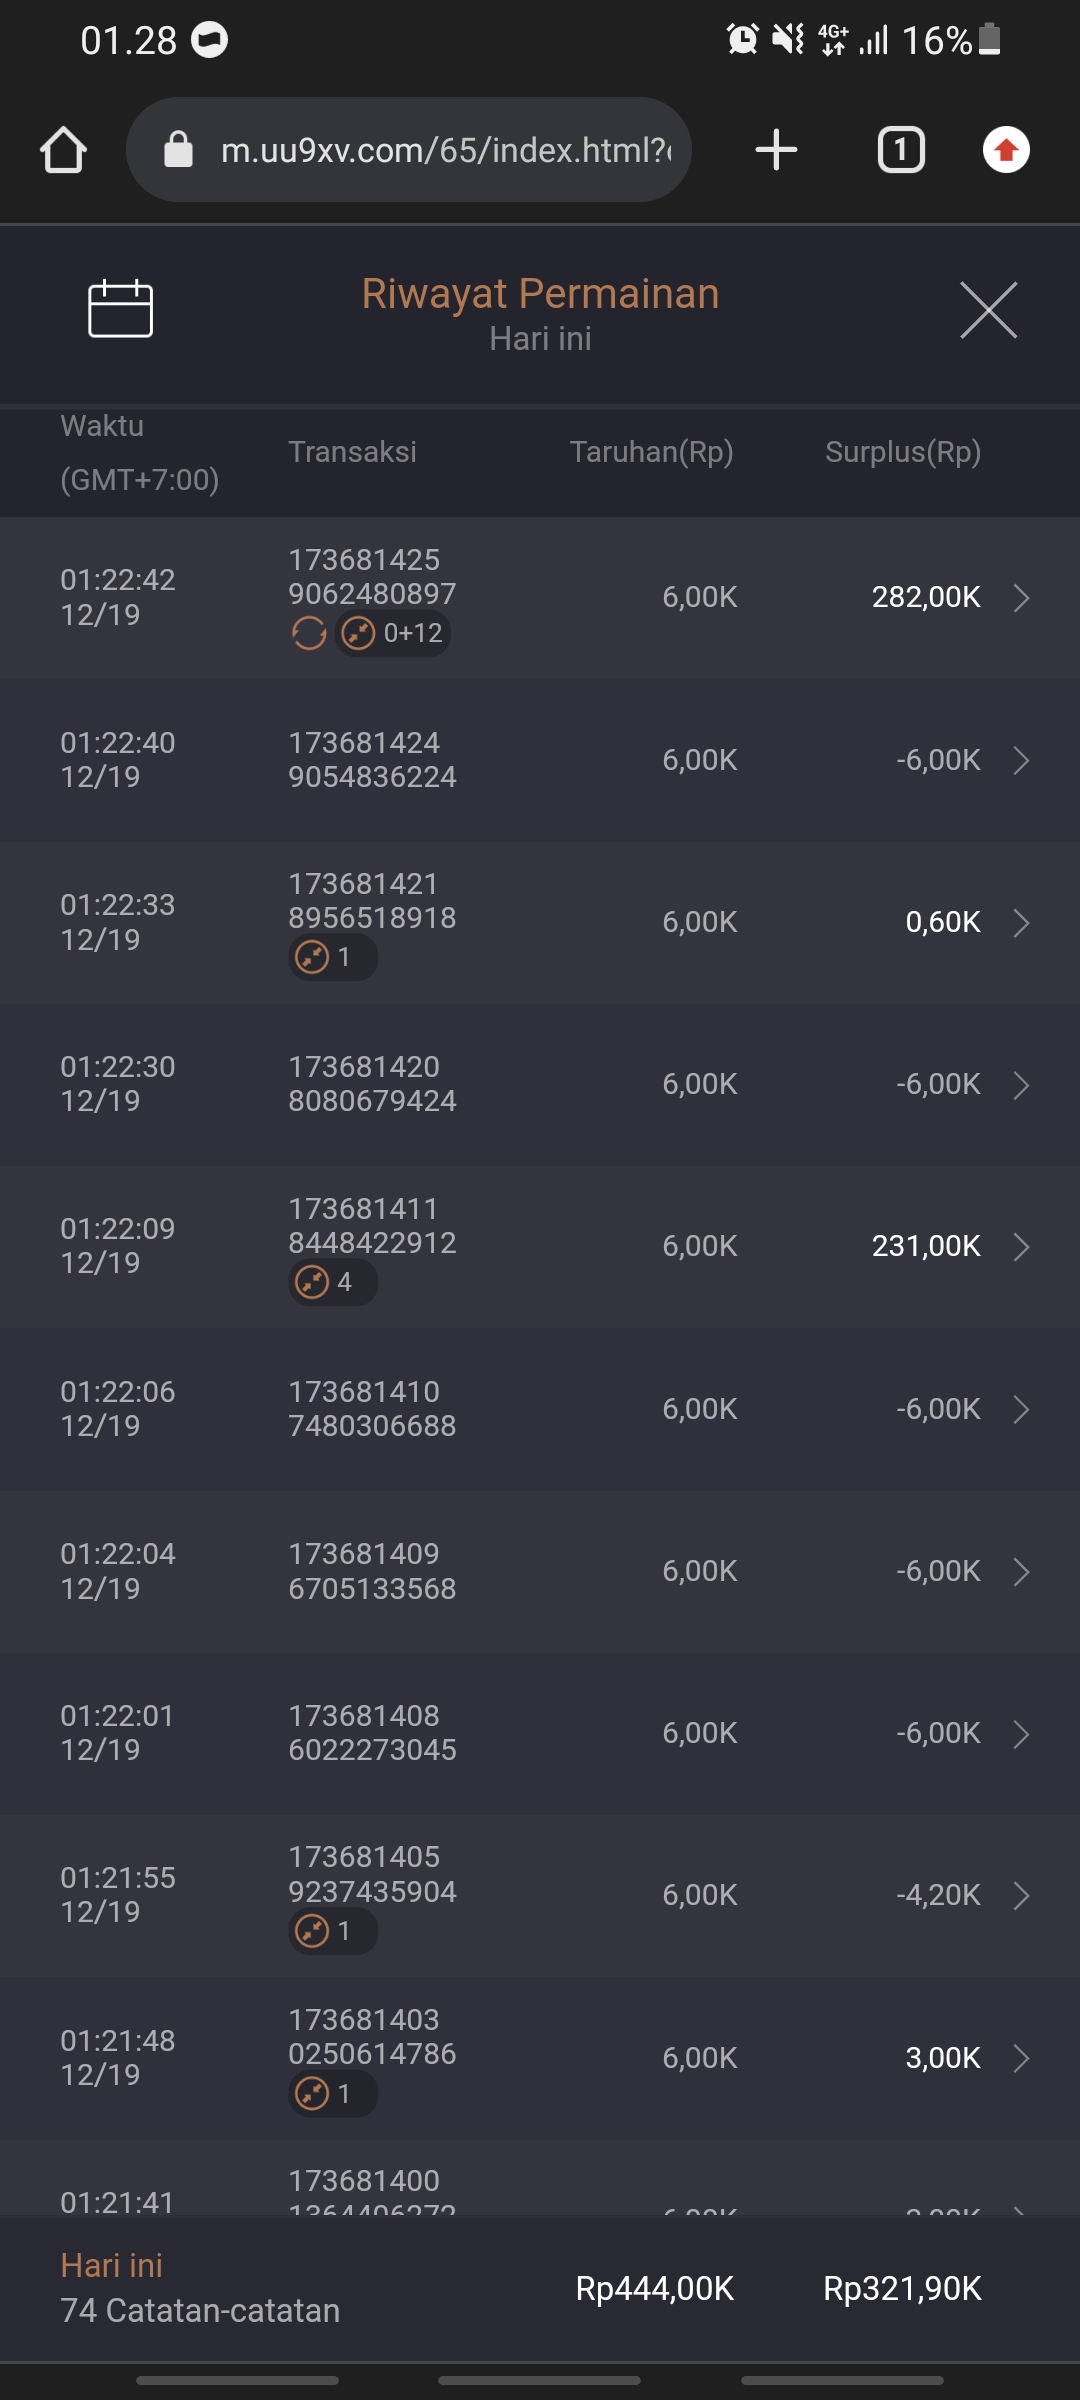
Task: Tap the red upload arrow browser icon
Action: pyautogui.click(x=1006, y=150)
